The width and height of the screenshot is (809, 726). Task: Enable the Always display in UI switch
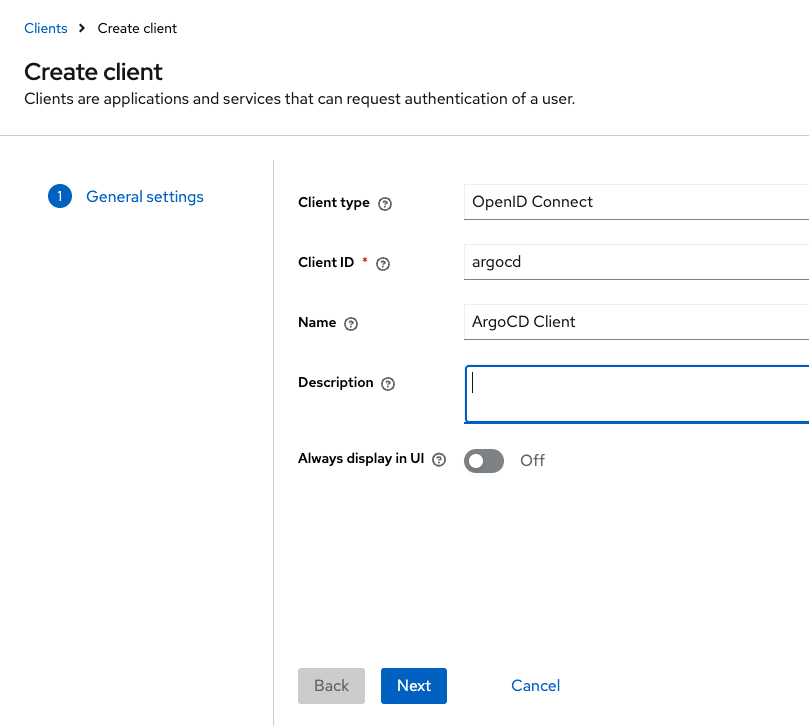click(484, 460)
